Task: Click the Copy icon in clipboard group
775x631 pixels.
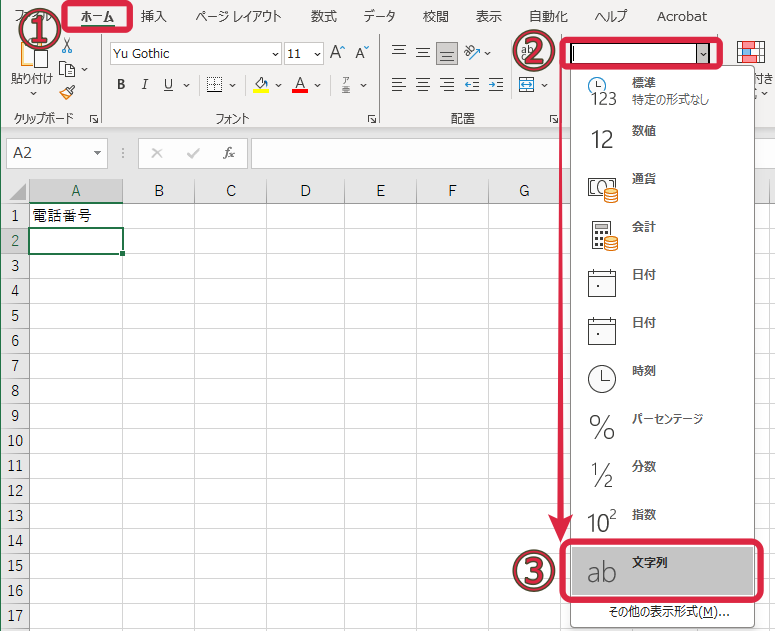Action: (67, 69)
